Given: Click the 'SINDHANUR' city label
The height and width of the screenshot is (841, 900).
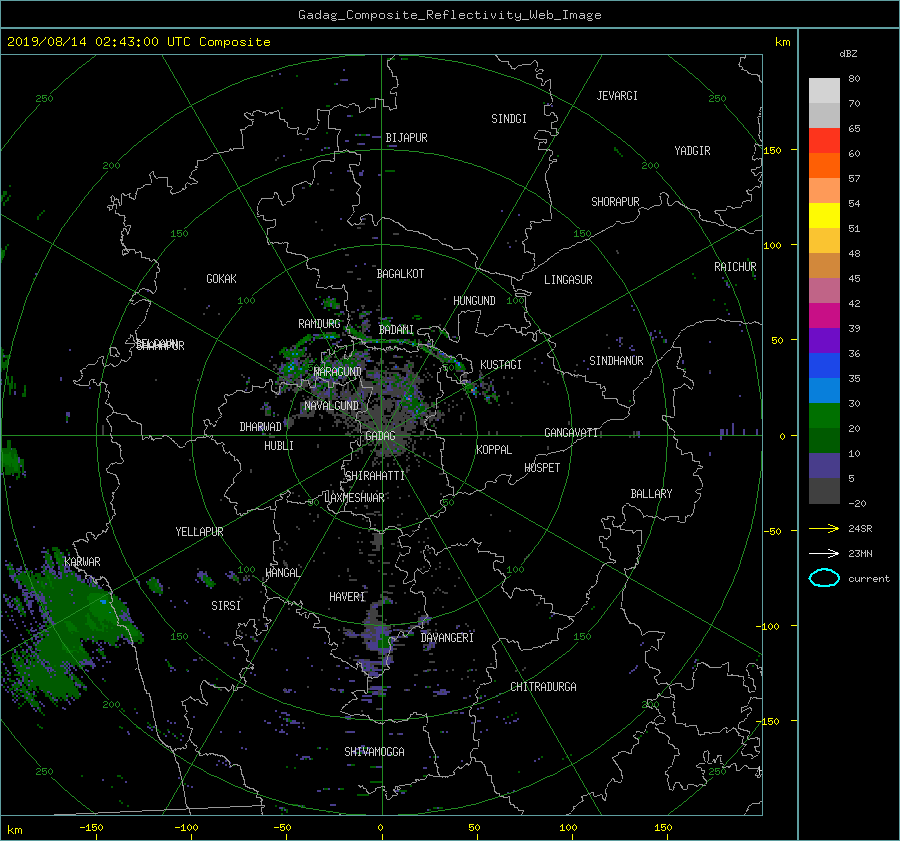Looking at the screenshot, I should point(616,361).
